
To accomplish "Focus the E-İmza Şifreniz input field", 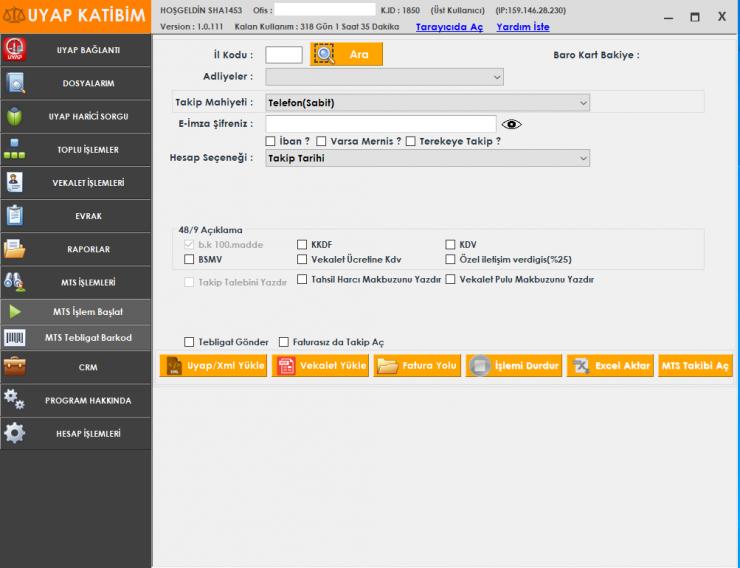I will tap(380, 124).
